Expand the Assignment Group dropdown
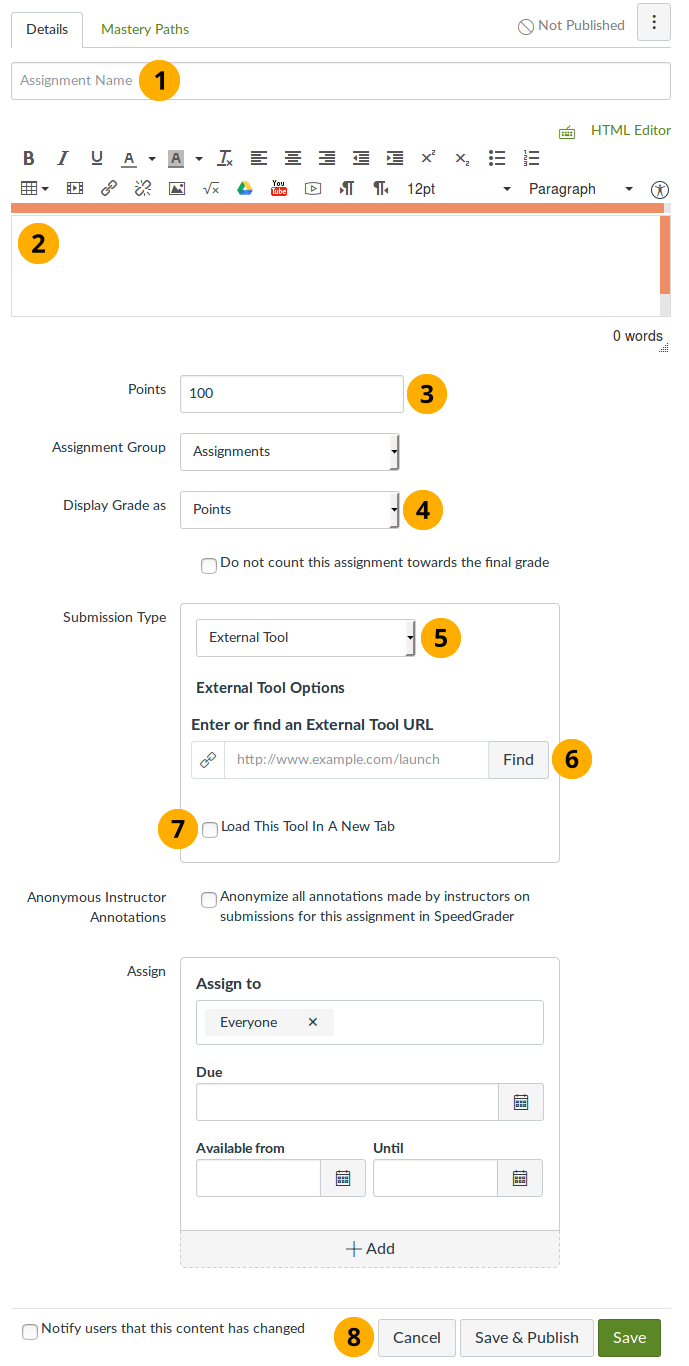Image resolution: width=689 pixels, height=1366 pixels. click(289, 451)
